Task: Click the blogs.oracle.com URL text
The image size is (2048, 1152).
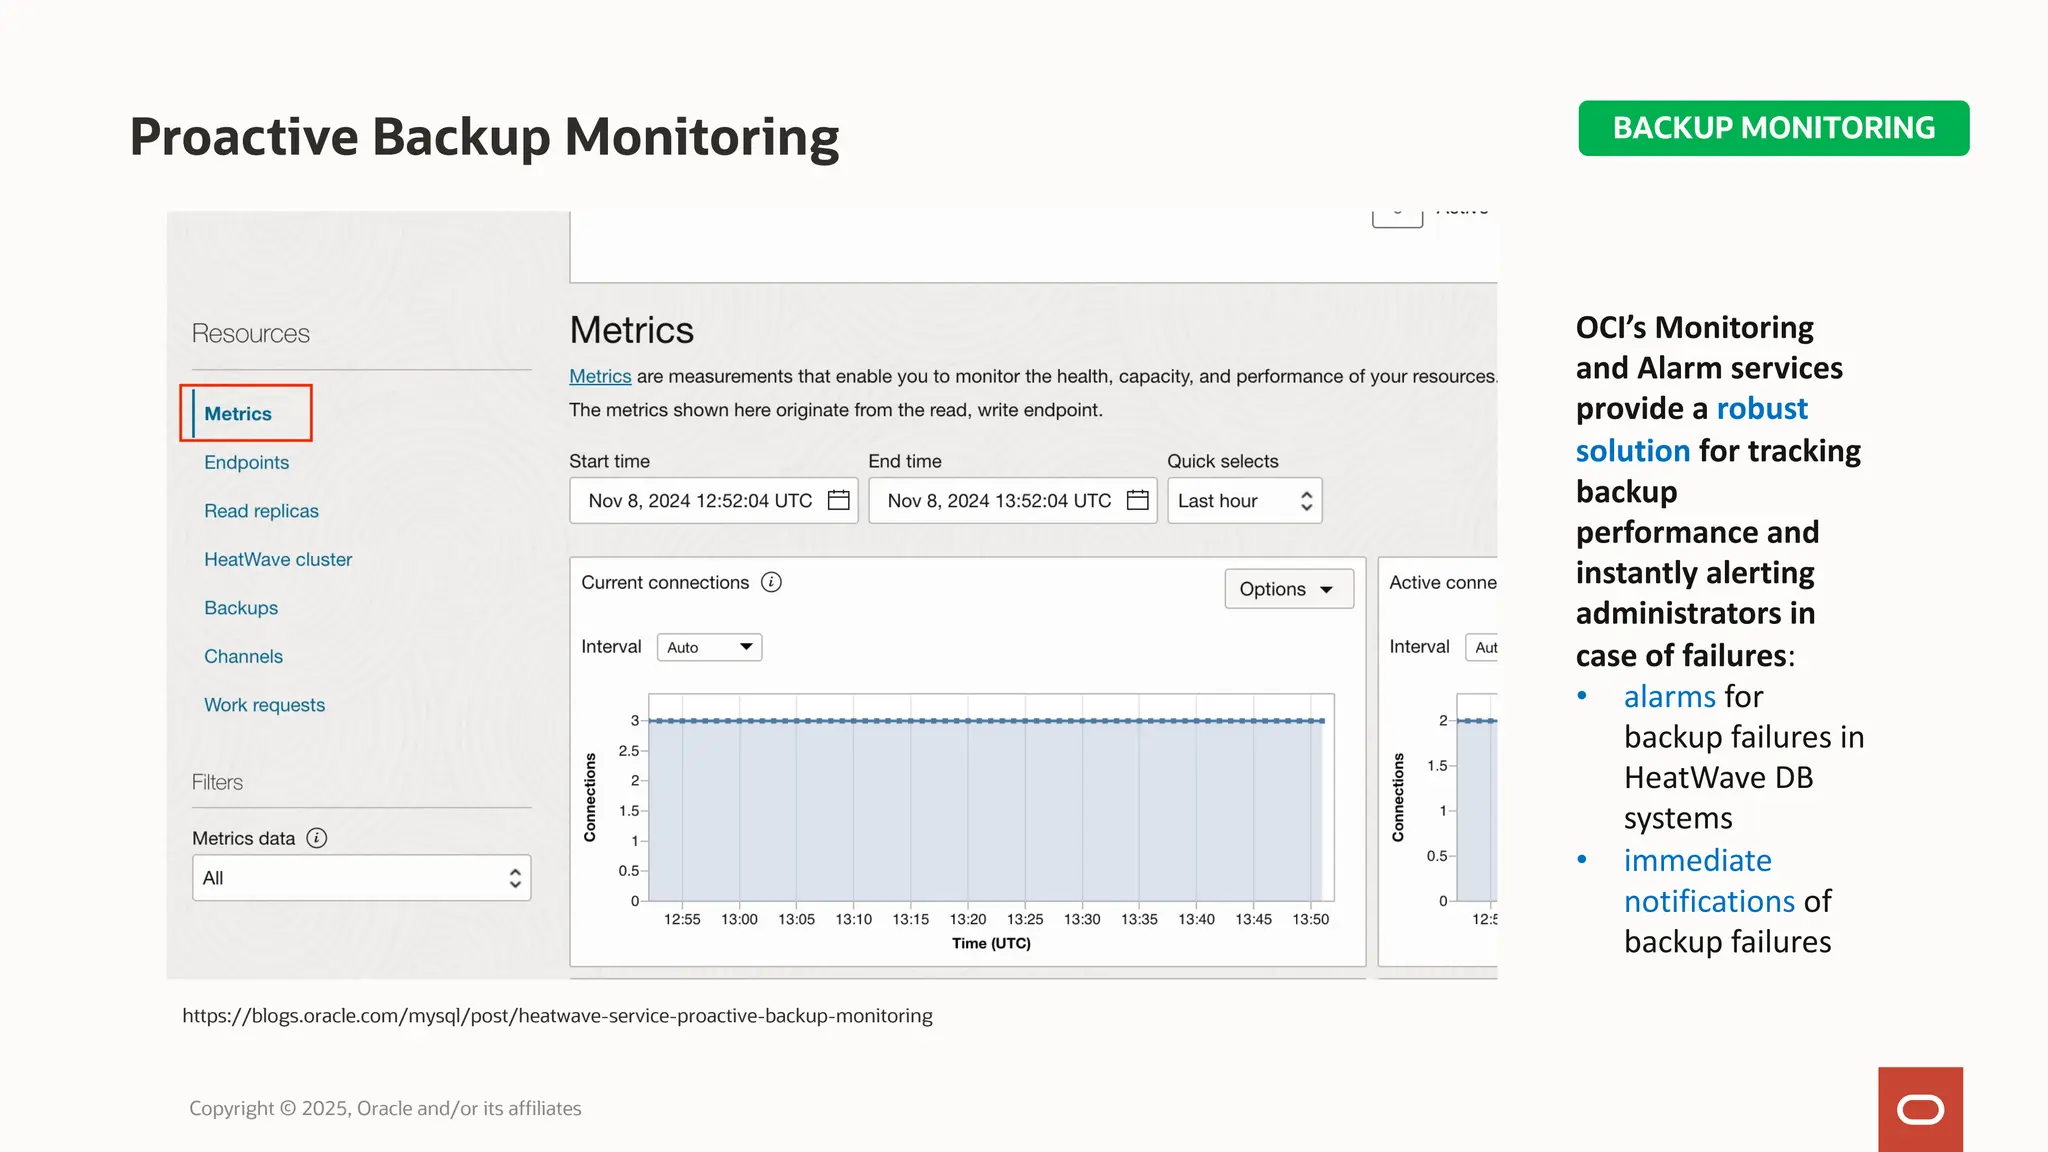Action: click(557, 1015)
